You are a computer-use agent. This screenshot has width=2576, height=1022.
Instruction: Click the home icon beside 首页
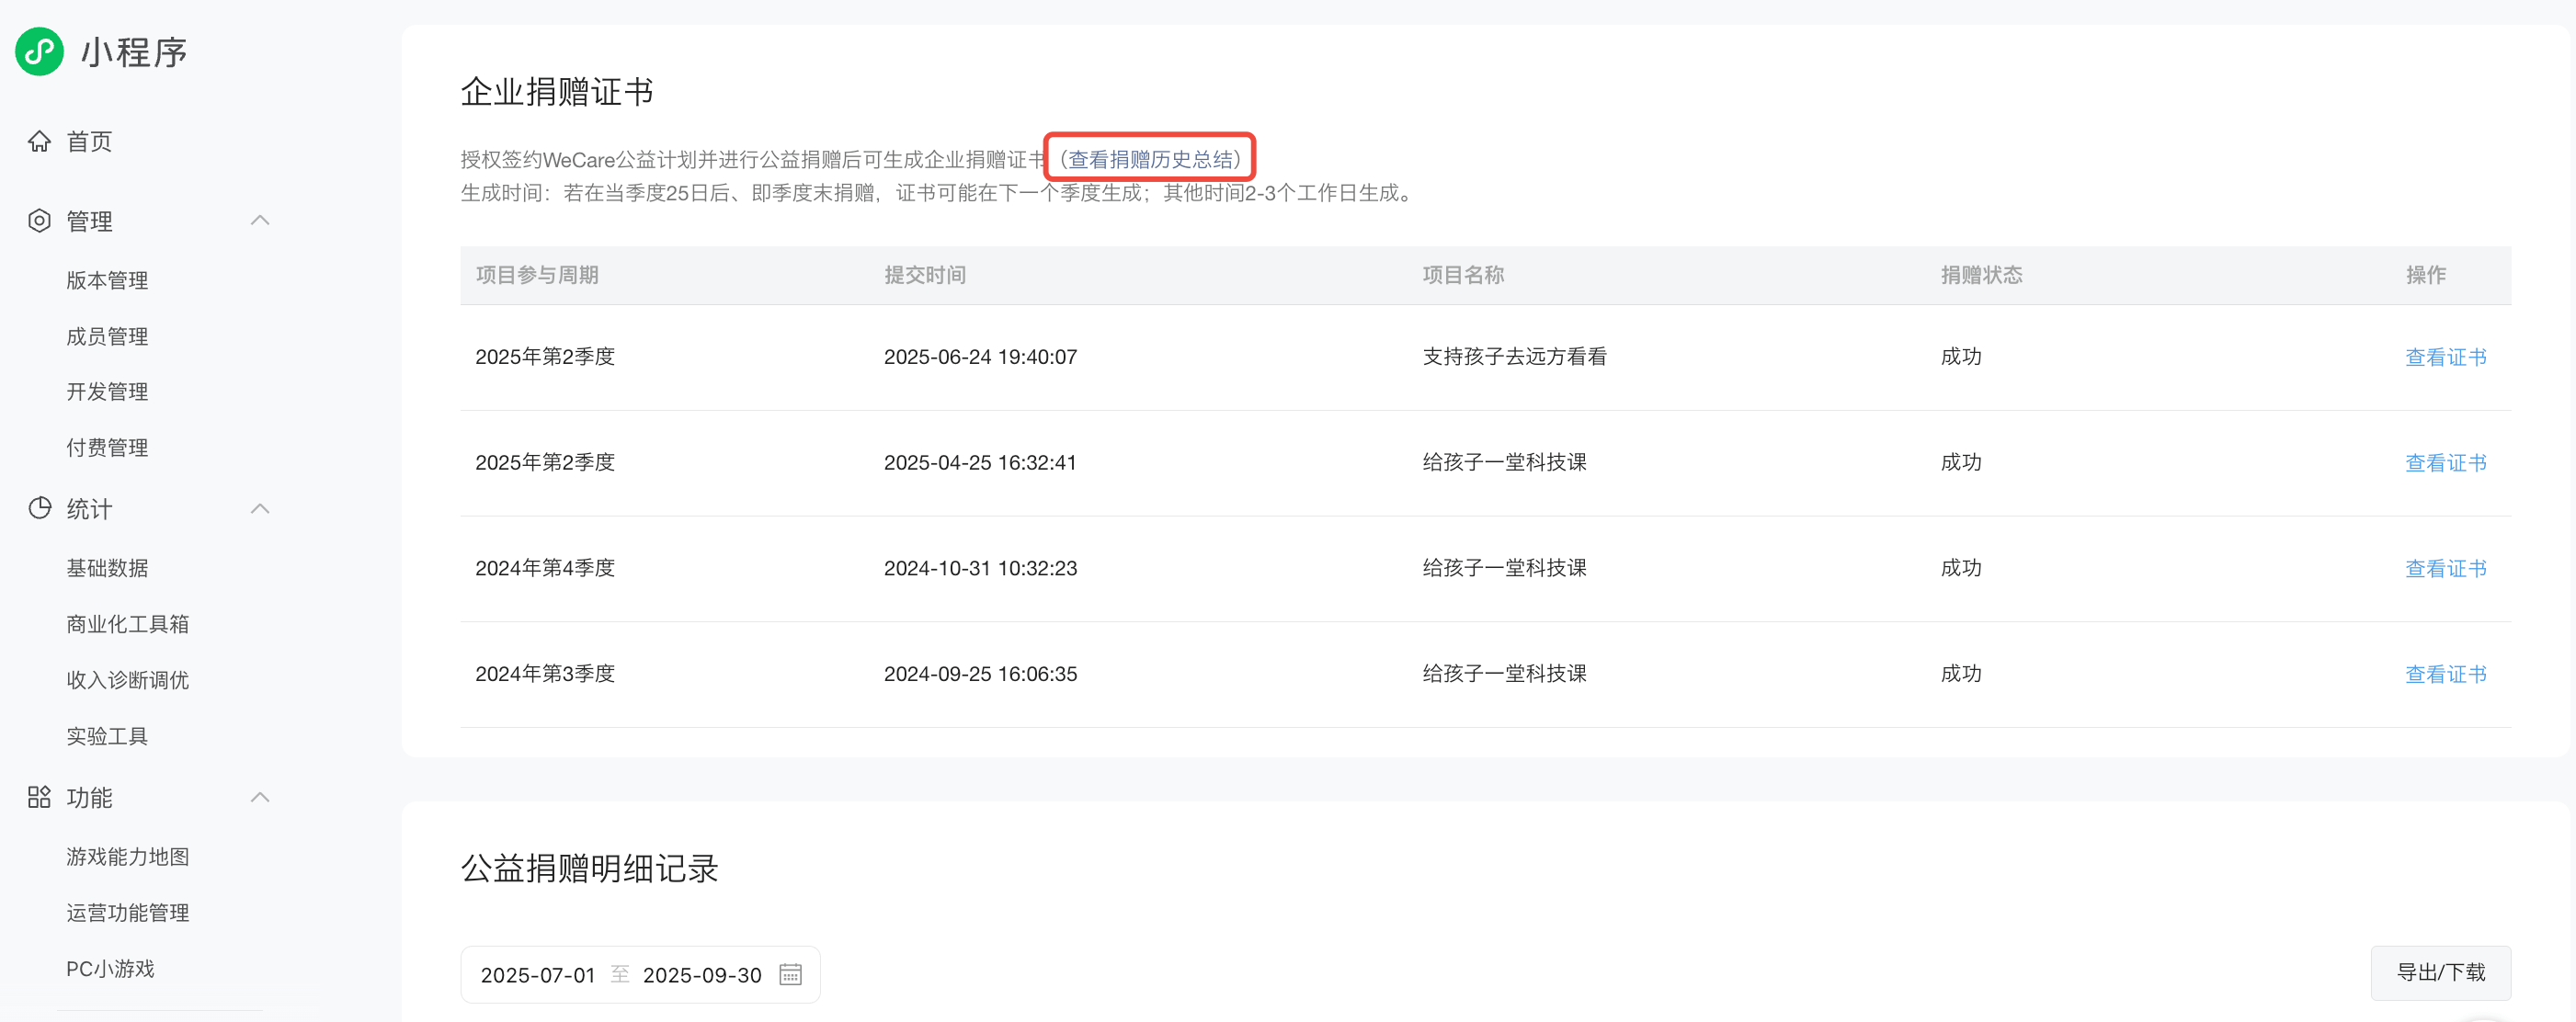point(39,141)
